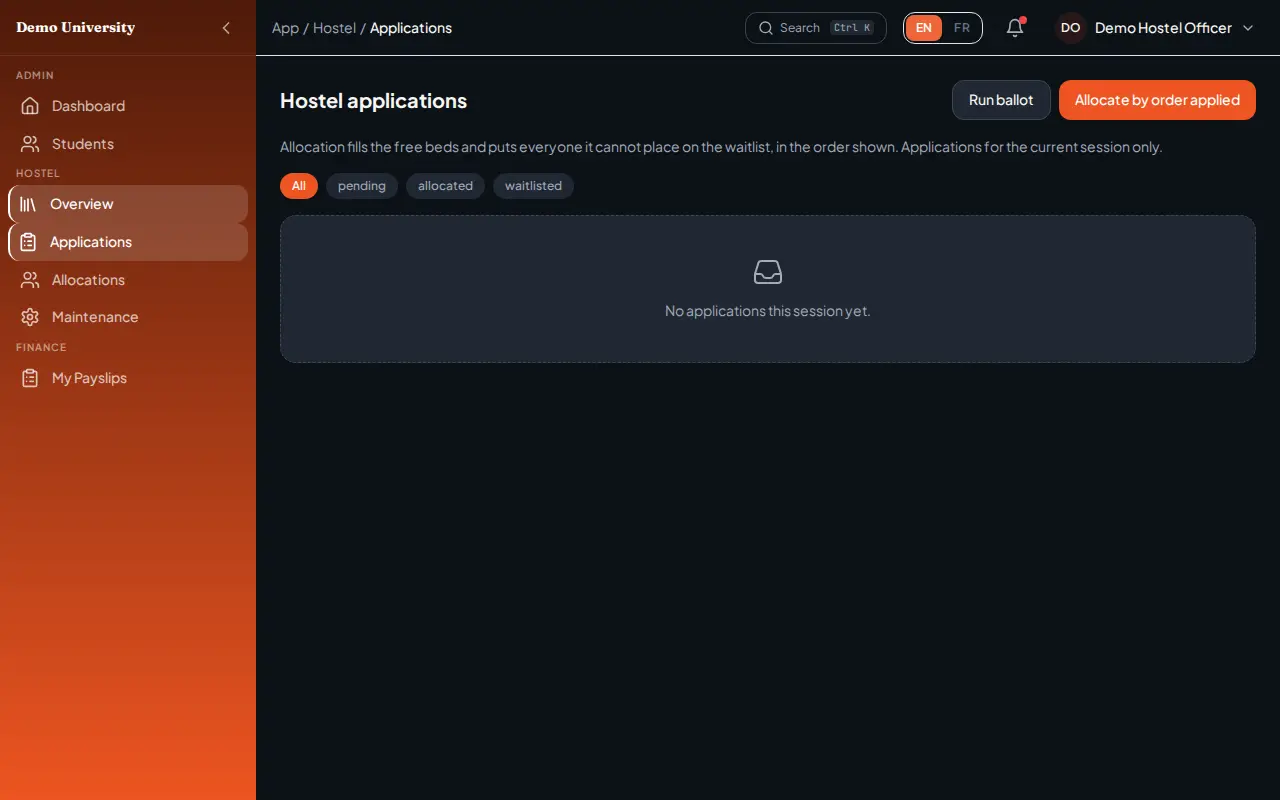This screenshot has height=800, width=1280.
Task: Select Applications in the sidebar
Action: [x=128, y=242]
